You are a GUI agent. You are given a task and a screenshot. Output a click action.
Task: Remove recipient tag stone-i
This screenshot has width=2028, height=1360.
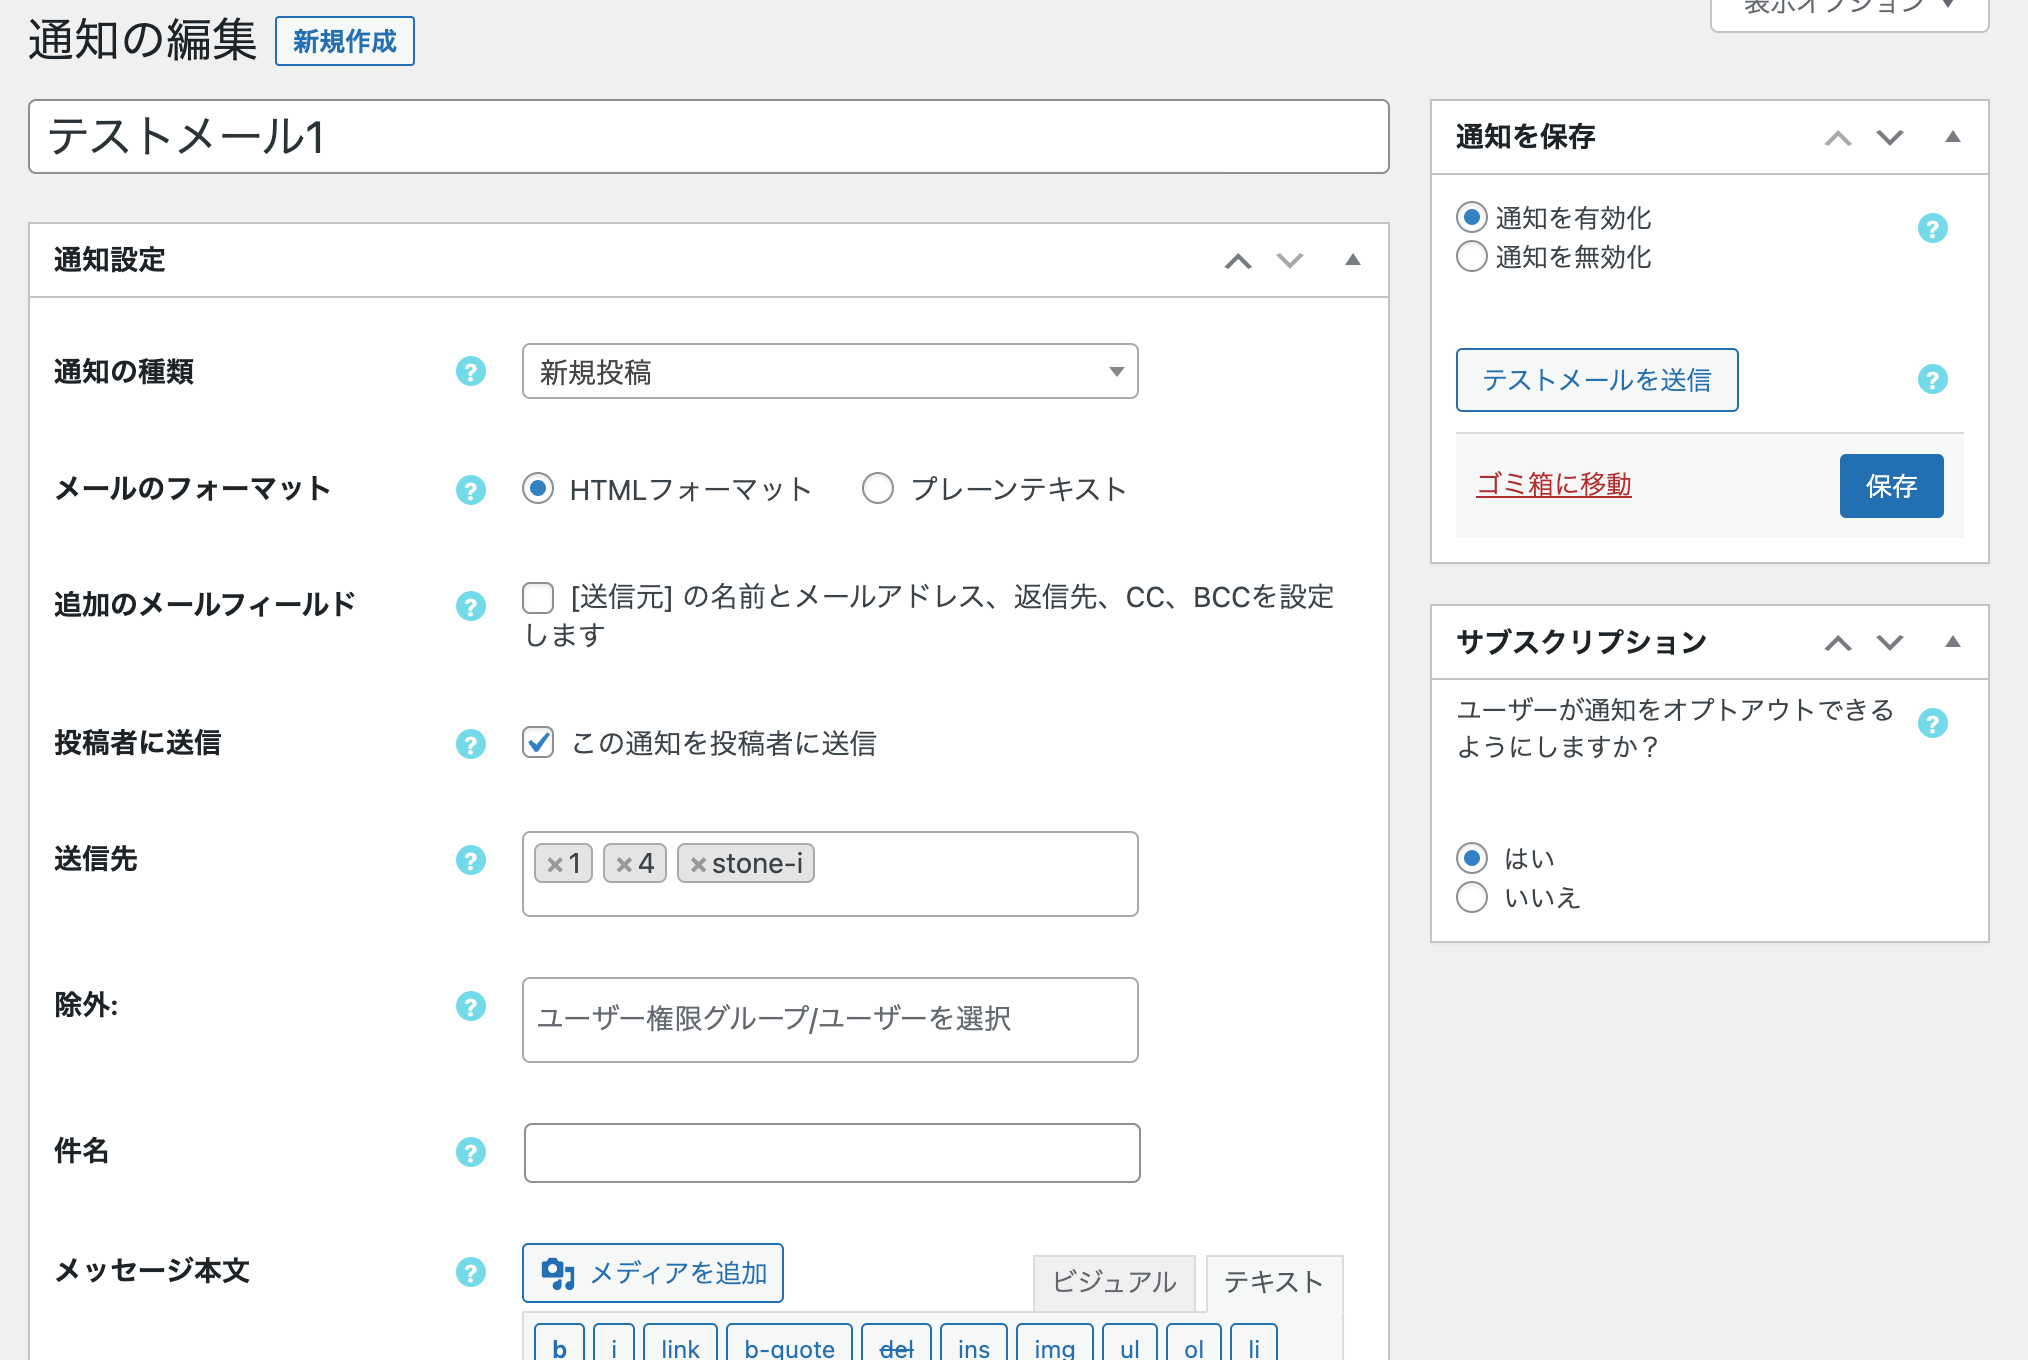(698, 864)
